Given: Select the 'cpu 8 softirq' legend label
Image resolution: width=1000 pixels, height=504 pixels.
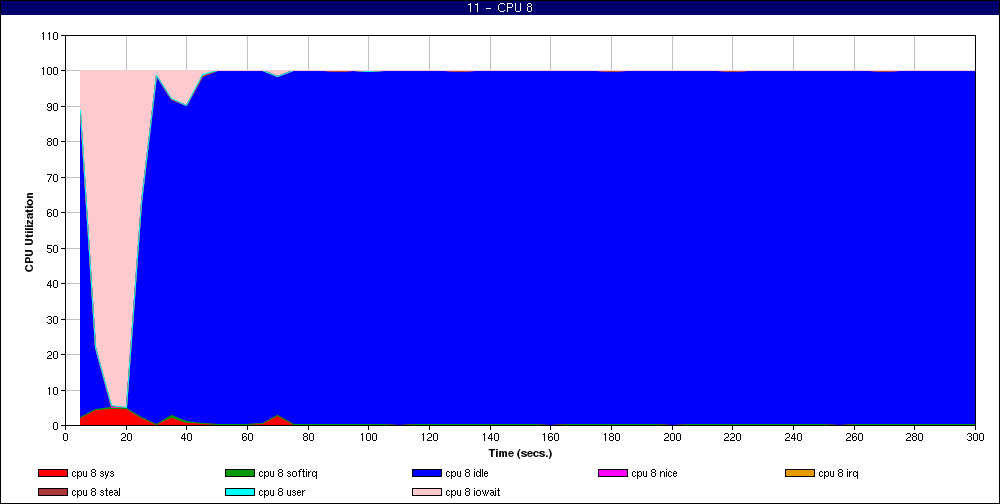Looking at the screenshot, I should 288,473.
